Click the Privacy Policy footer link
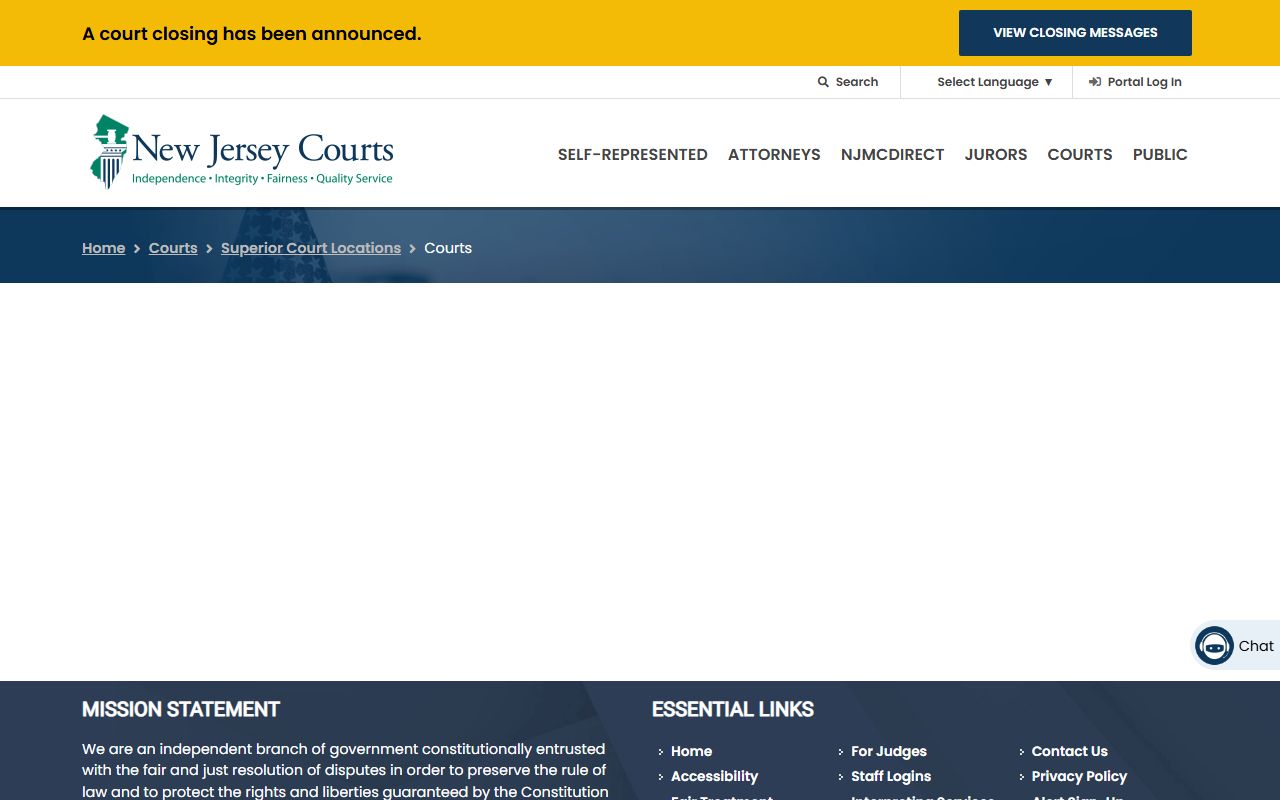The height and width of the screenshot is (800, 1280). [x=1079, y=776]
